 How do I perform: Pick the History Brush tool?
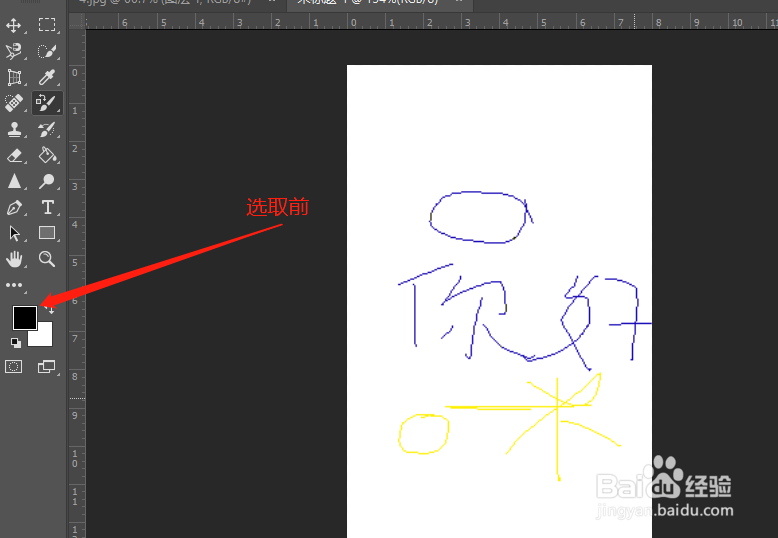click(x=47, y=130)
